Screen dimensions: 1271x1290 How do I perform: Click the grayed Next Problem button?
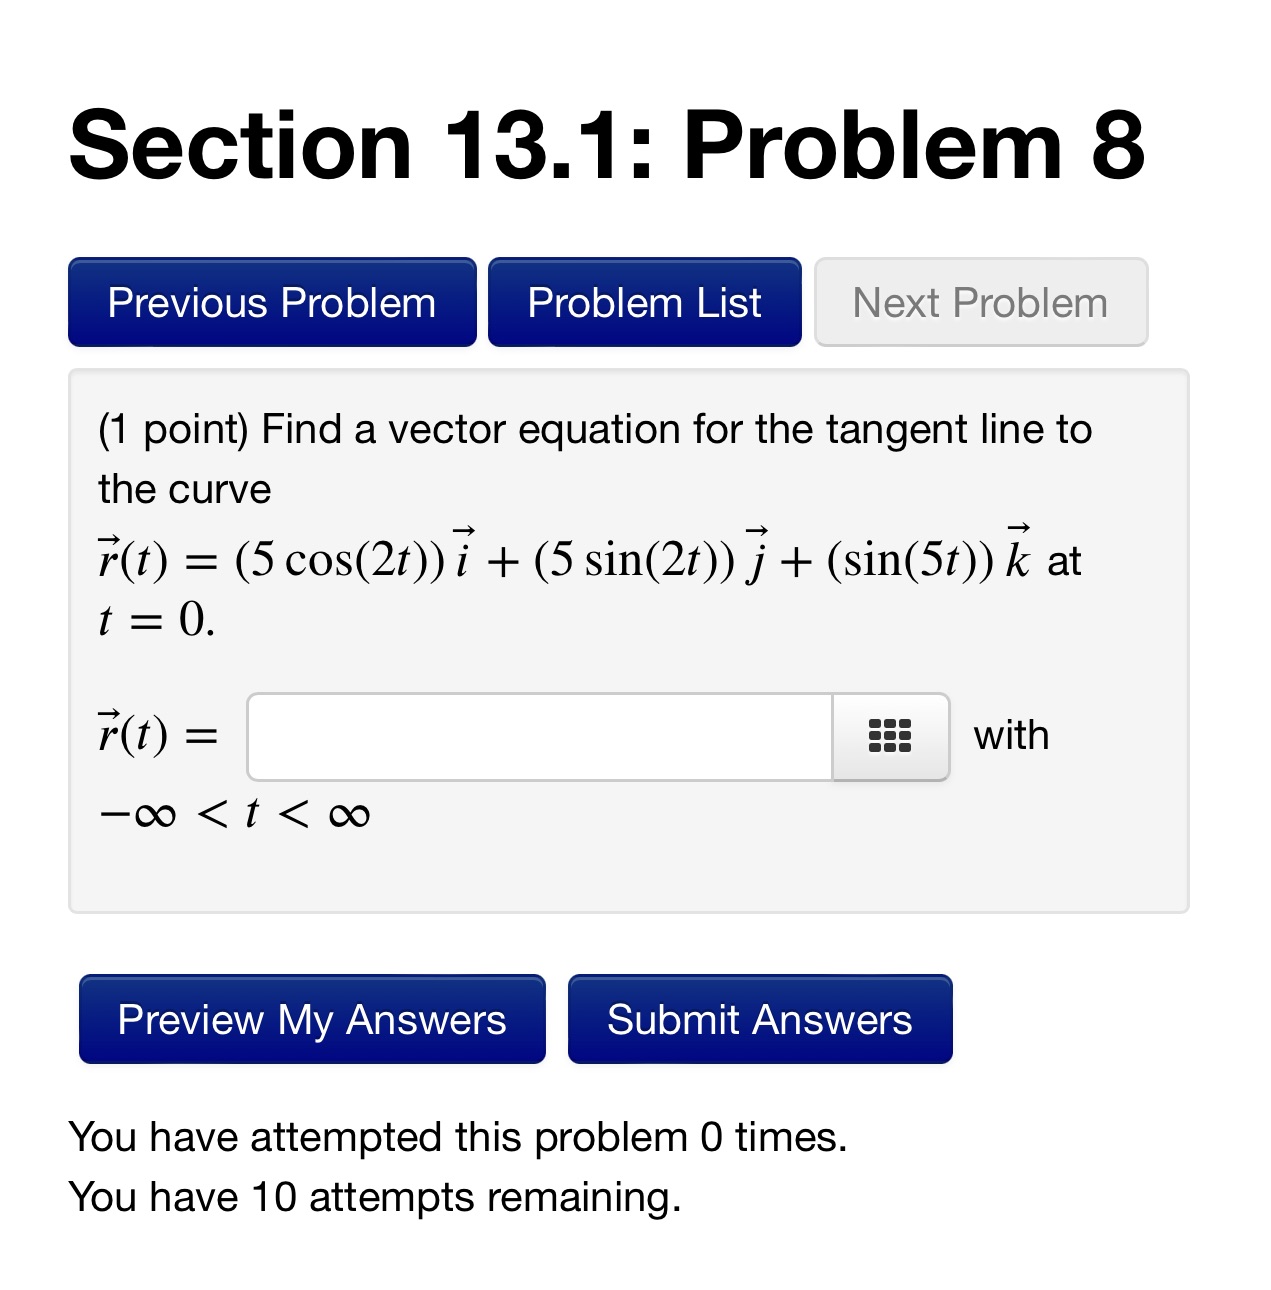978,302
